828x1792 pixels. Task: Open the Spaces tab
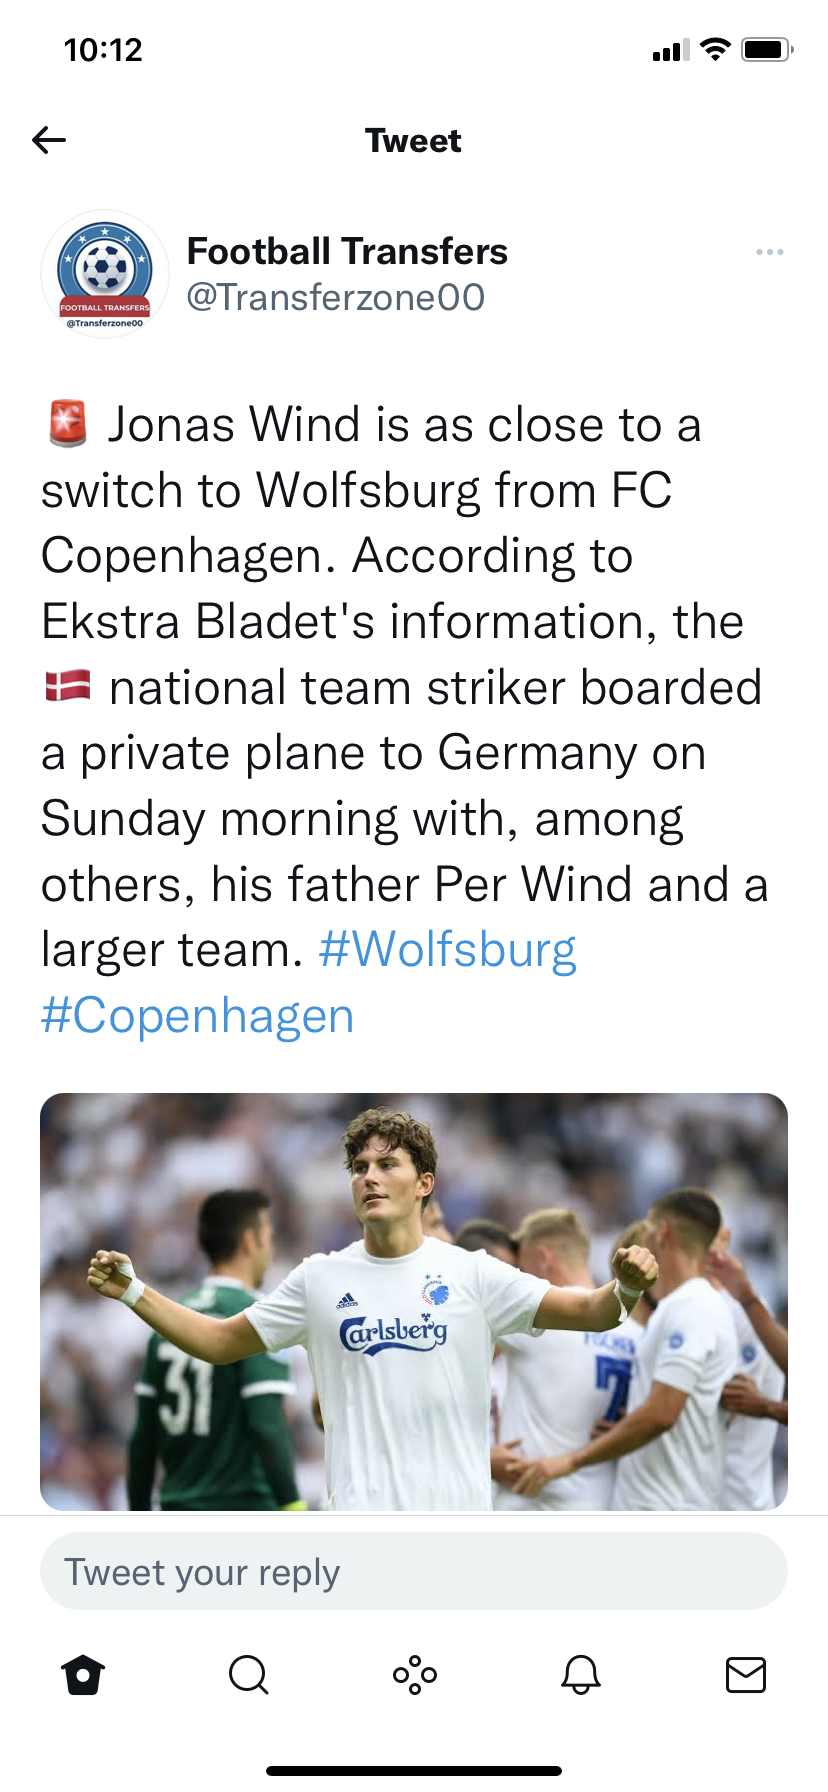415,1675
